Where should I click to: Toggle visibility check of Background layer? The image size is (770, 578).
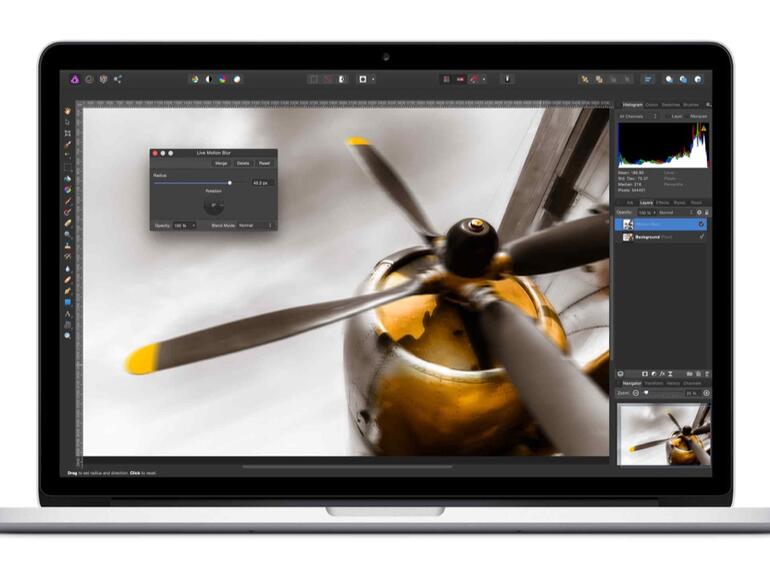[x=701, y=237]
